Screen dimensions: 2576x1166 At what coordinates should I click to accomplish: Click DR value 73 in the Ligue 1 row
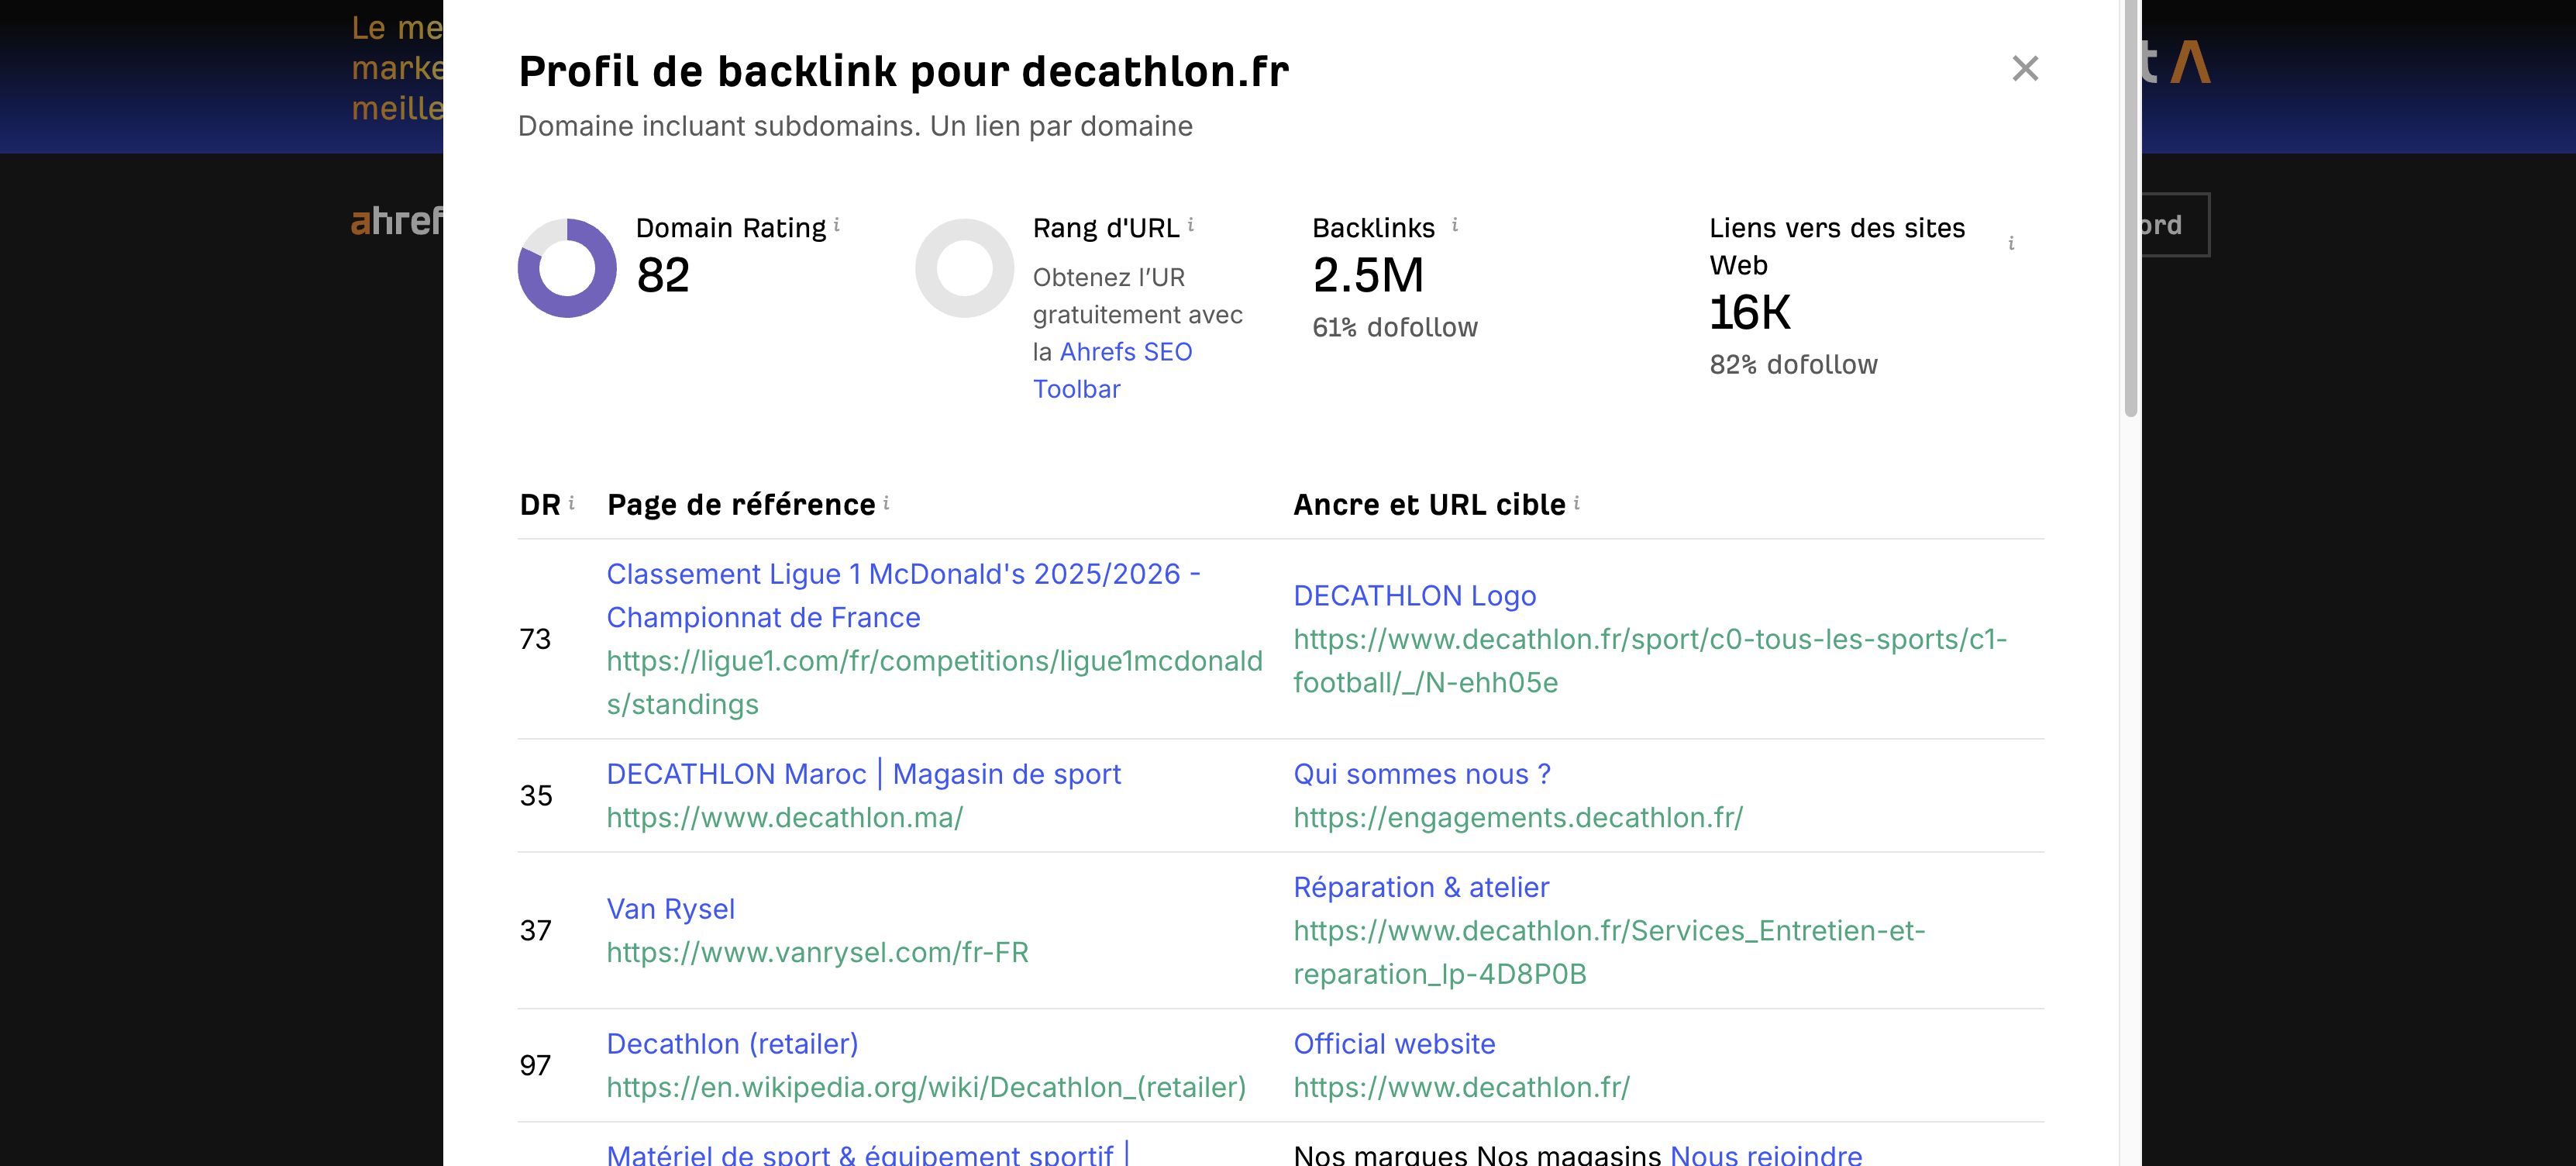click(535, 639)
